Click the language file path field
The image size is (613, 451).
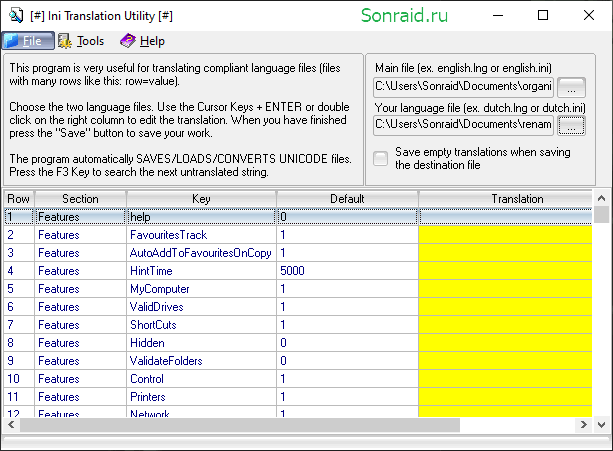(x=463, y=125)
